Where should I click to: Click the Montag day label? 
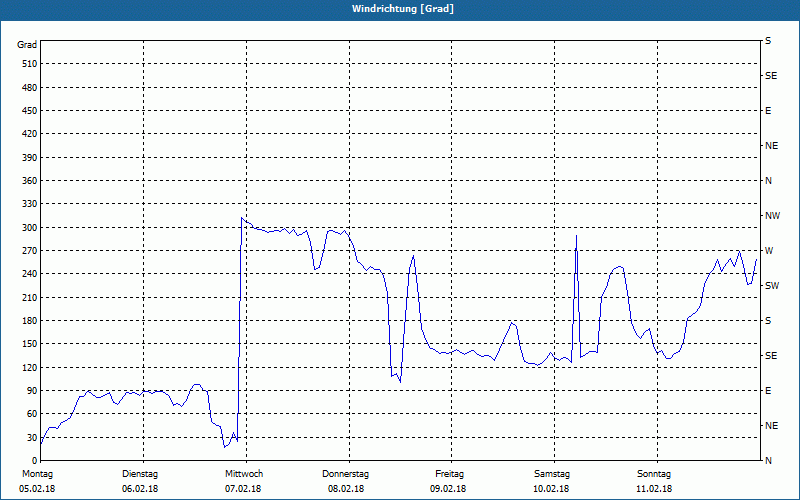point(37,474)
